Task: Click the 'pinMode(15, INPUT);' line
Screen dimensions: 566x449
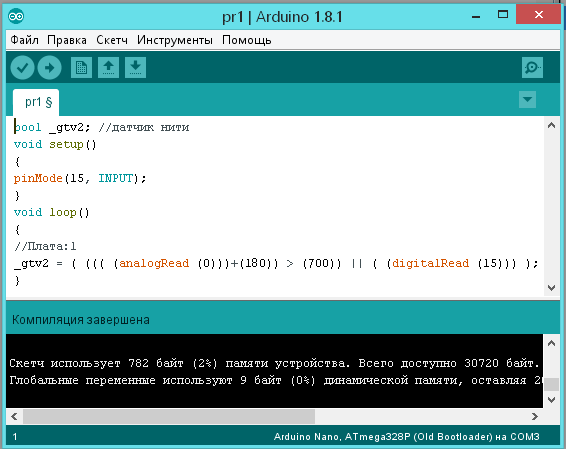Action: [80, 178]
